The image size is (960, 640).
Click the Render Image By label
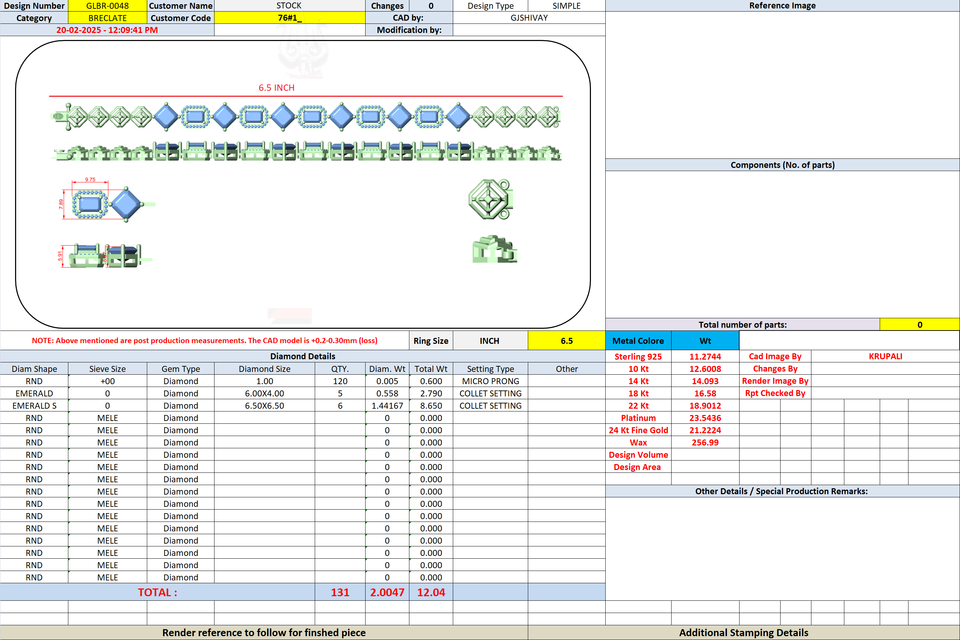[x=775, y=381]
